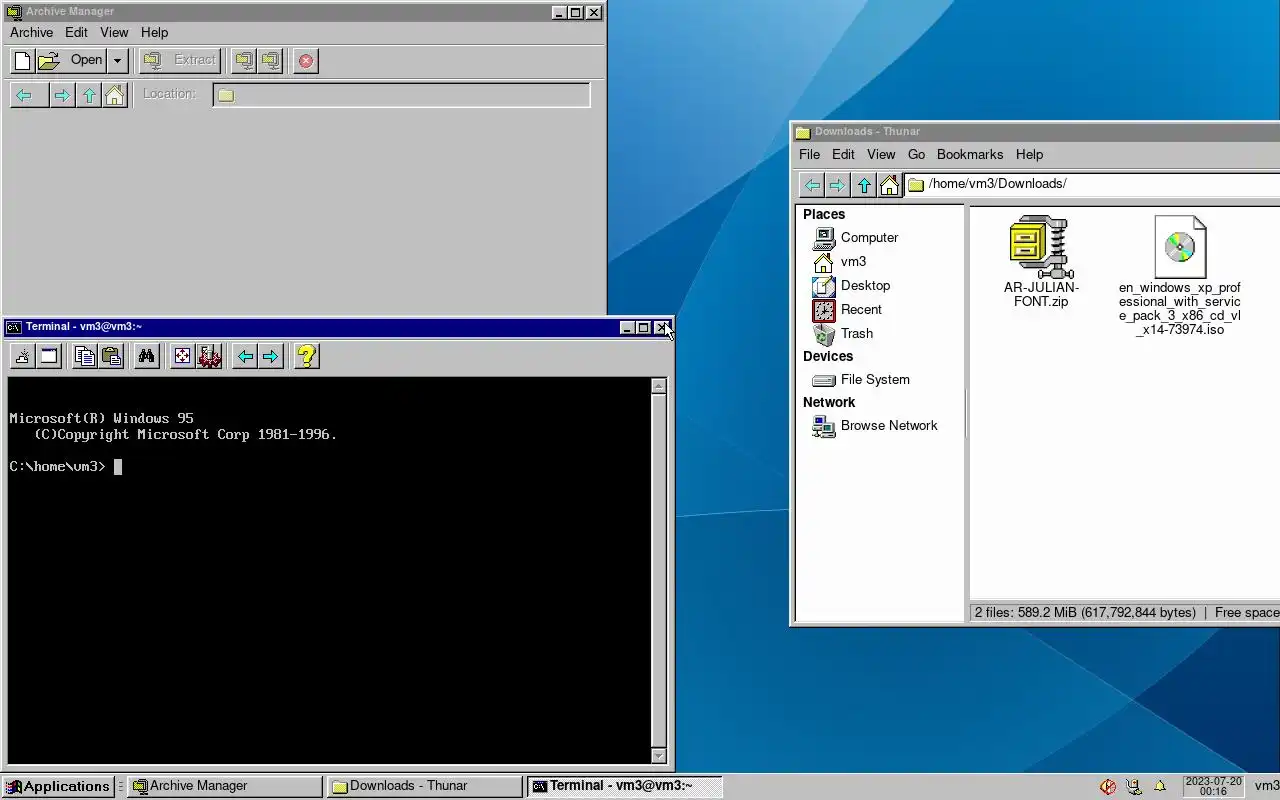The width and height of the screenshot is (1280, 800).
Task: Open Archive Manager's Edit menu
Action: pos(77,32)
